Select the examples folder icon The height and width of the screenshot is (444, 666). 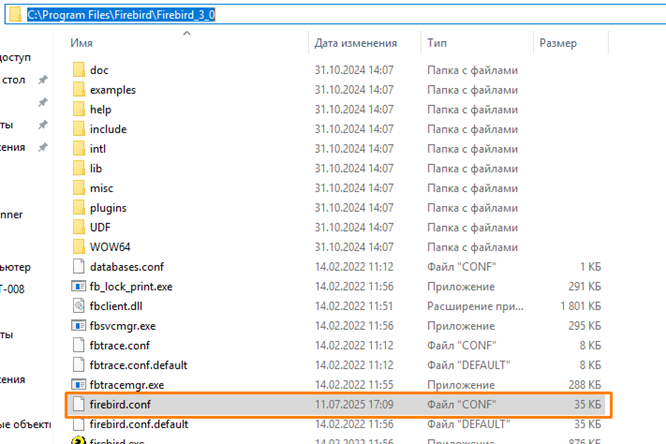[79, 90]
